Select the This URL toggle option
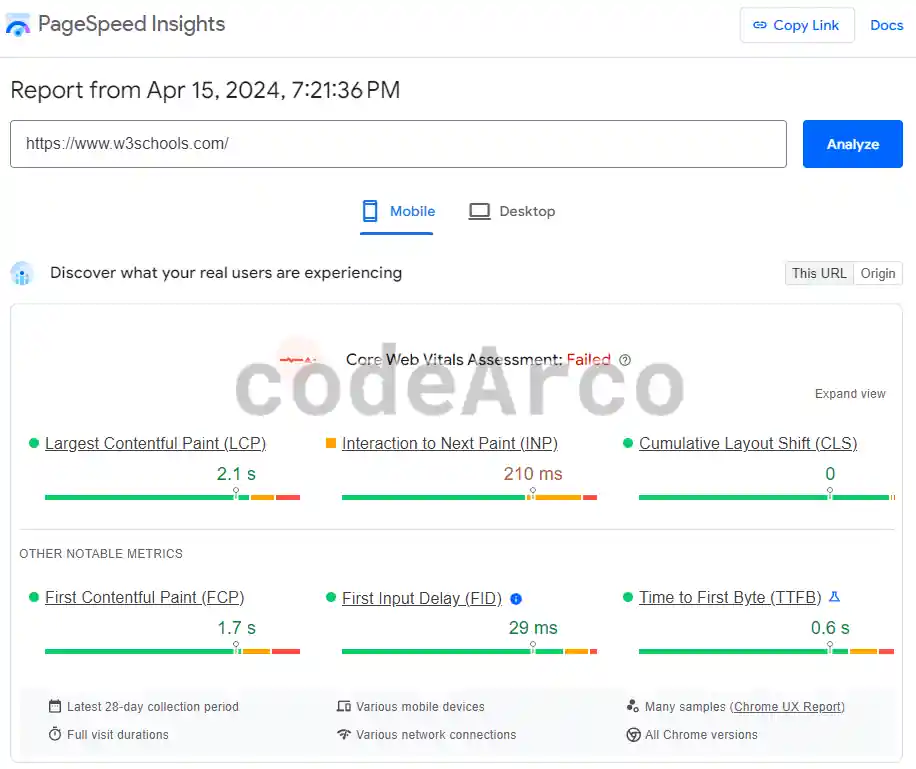 (819, 273)
